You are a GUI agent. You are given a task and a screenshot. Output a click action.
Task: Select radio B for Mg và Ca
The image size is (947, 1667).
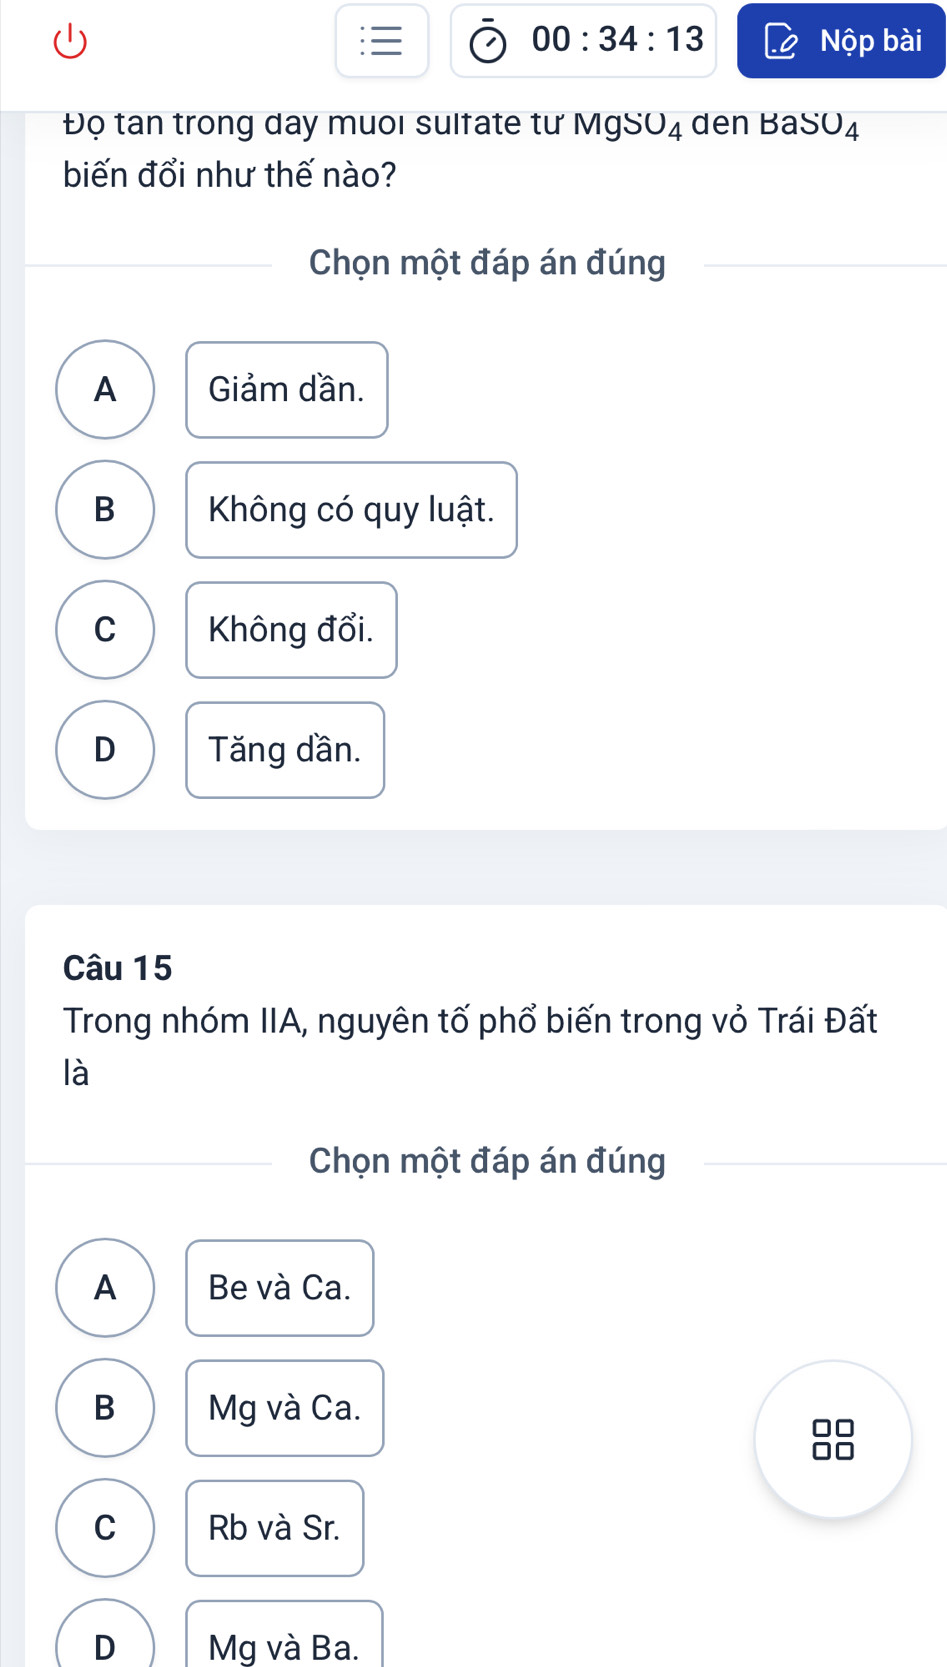pos(105,1407)
